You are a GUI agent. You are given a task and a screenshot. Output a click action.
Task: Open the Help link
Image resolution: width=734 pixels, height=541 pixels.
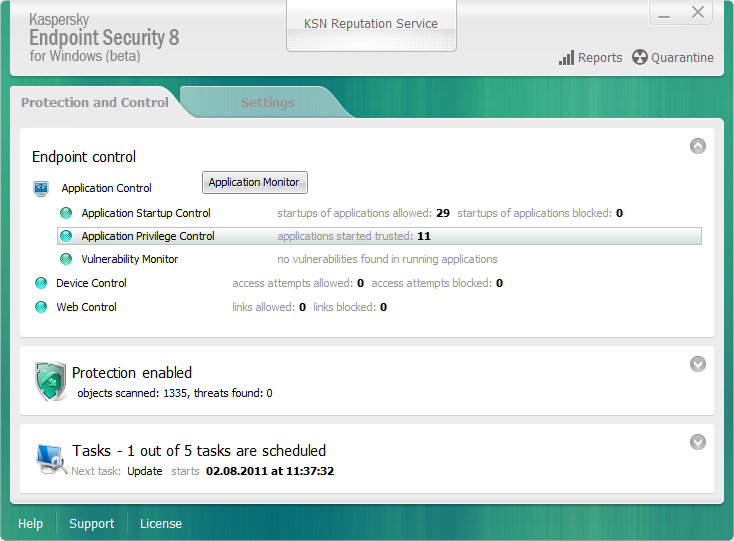click(x=30, y=523)
